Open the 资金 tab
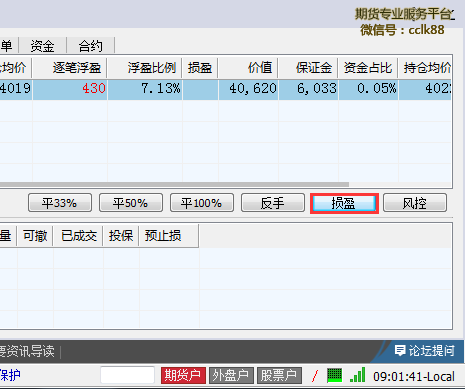 click(43, 46)
